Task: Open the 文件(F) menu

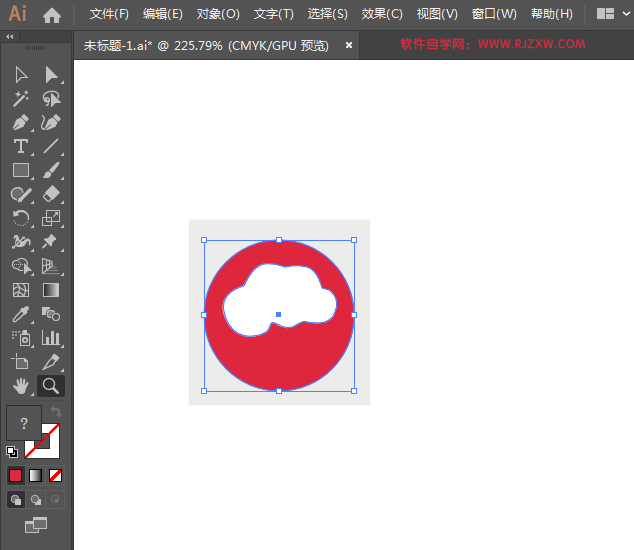Action: tap(109, 14)
